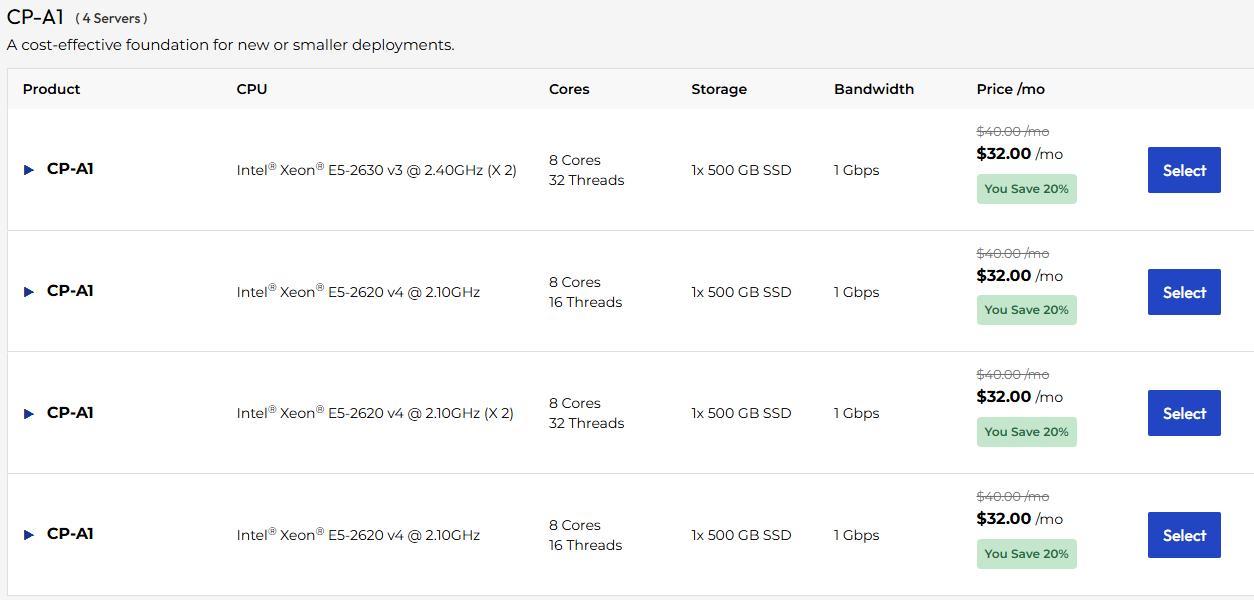Click the Intel Xeon E5-2630 v3 CPU text
This screenshot has width=1254, height=600.
pos(376,170)
